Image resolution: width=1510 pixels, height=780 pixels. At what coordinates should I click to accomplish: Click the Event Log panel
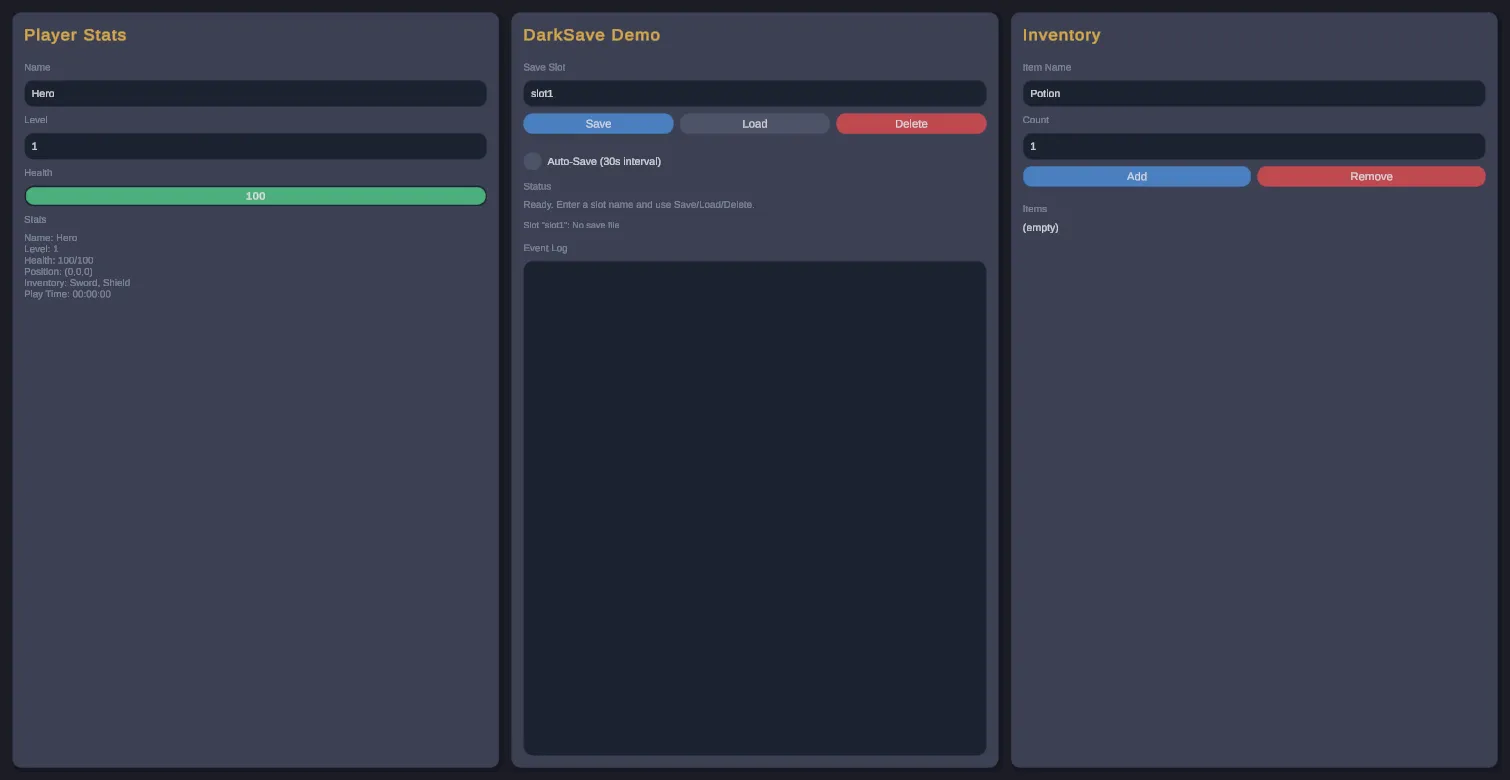point(754,505)
